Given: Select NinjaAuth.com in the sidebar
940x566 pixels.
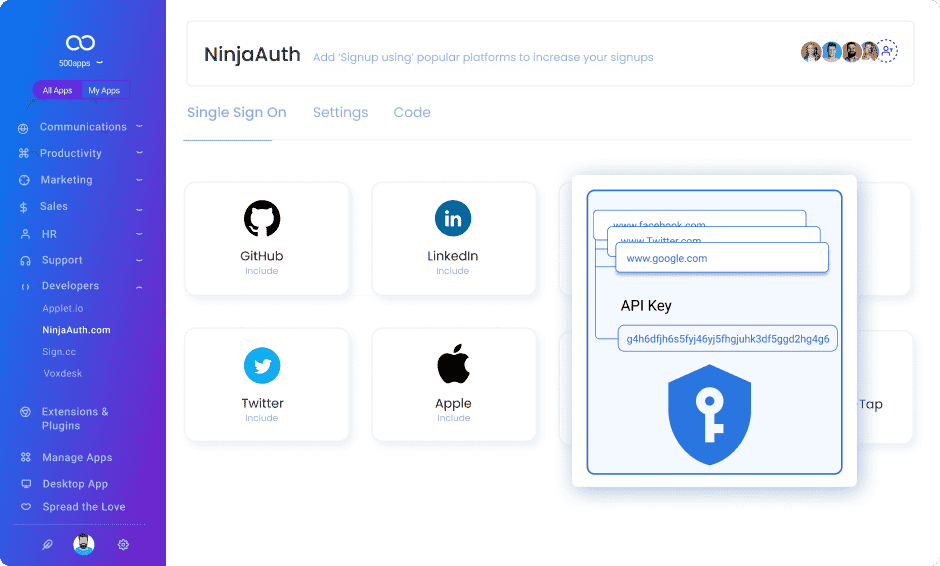Looking at the screenshot, I should click(x=76, y=330).
